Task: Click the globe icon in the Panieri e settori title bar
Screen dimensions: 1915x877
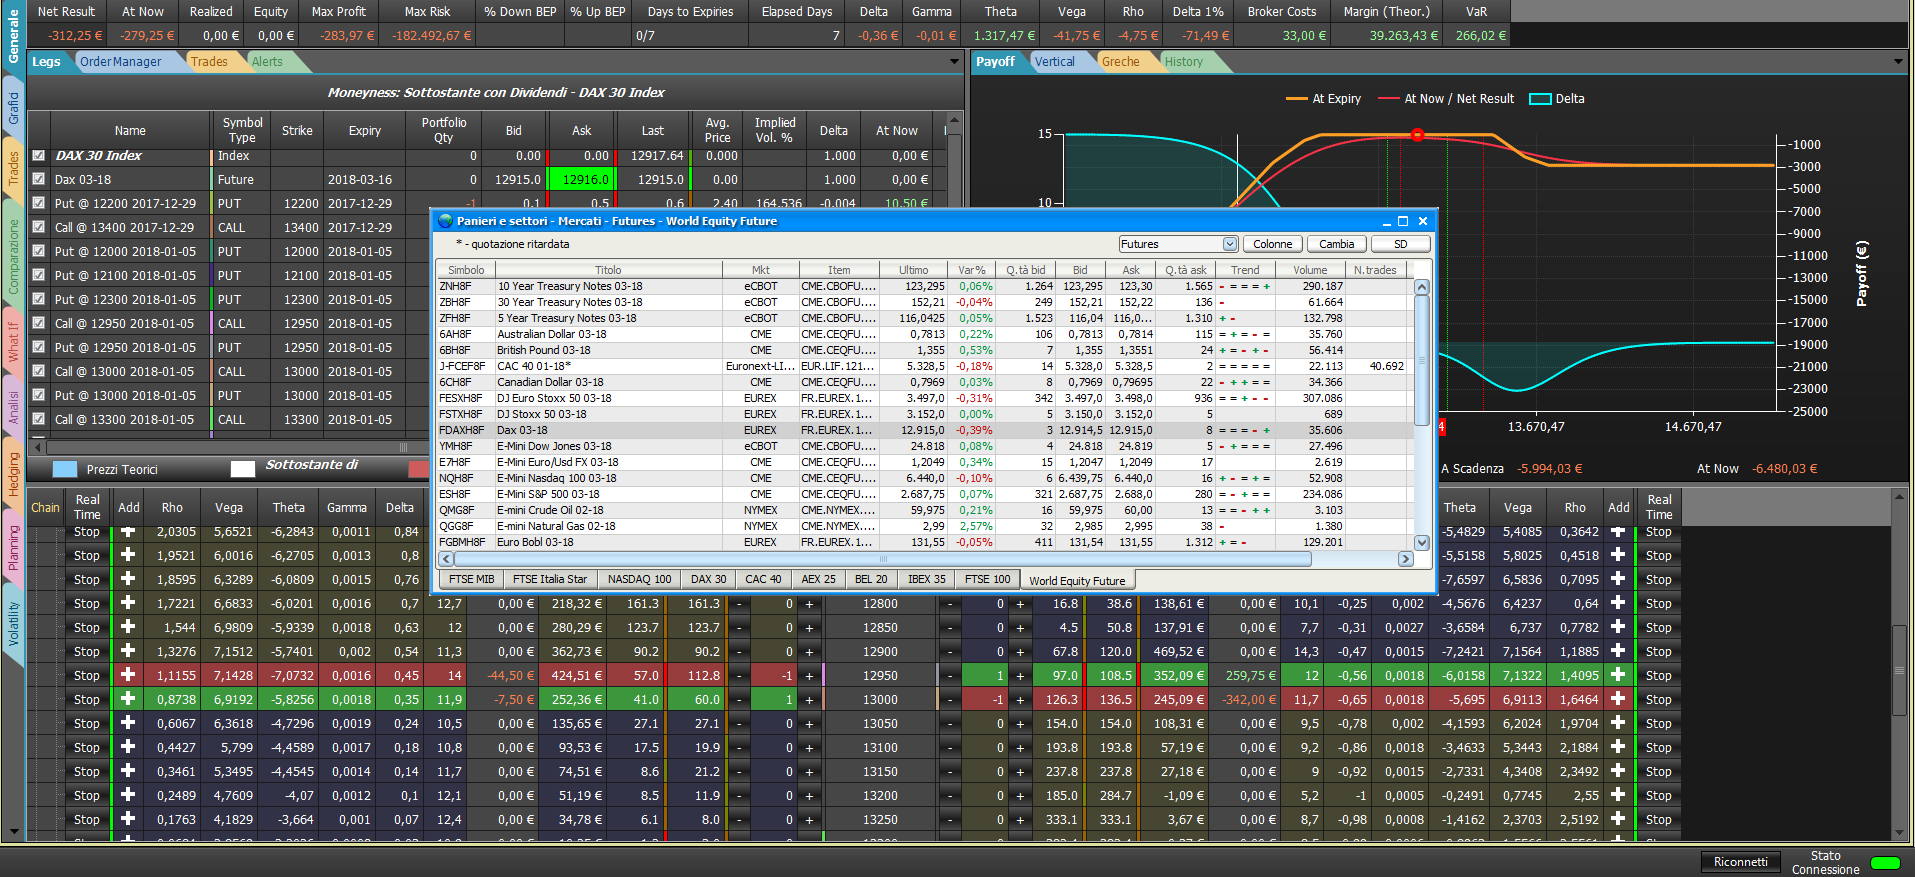Action: point(446,221)
